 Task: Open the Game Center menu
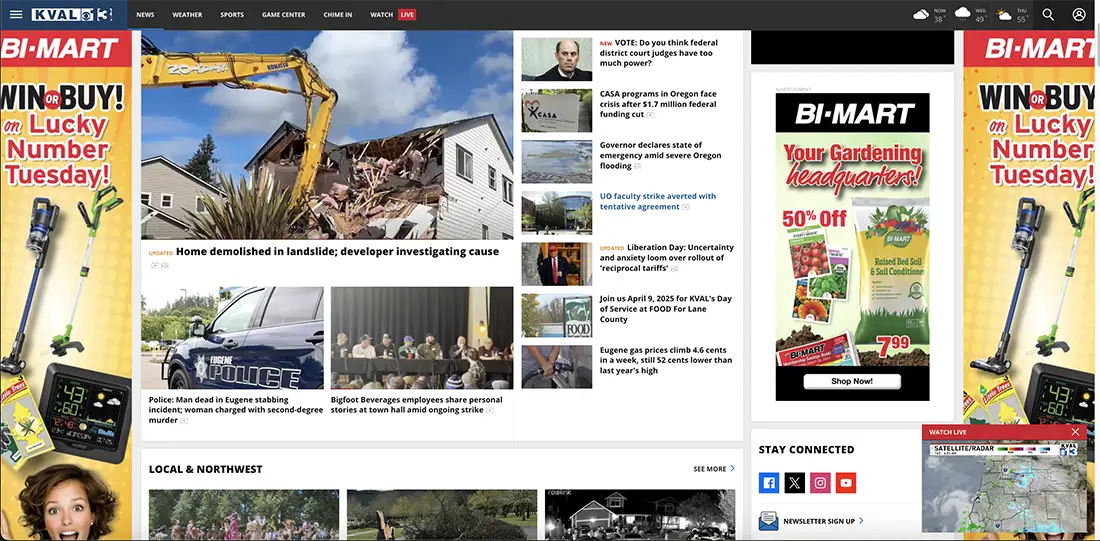coord(283,15)
